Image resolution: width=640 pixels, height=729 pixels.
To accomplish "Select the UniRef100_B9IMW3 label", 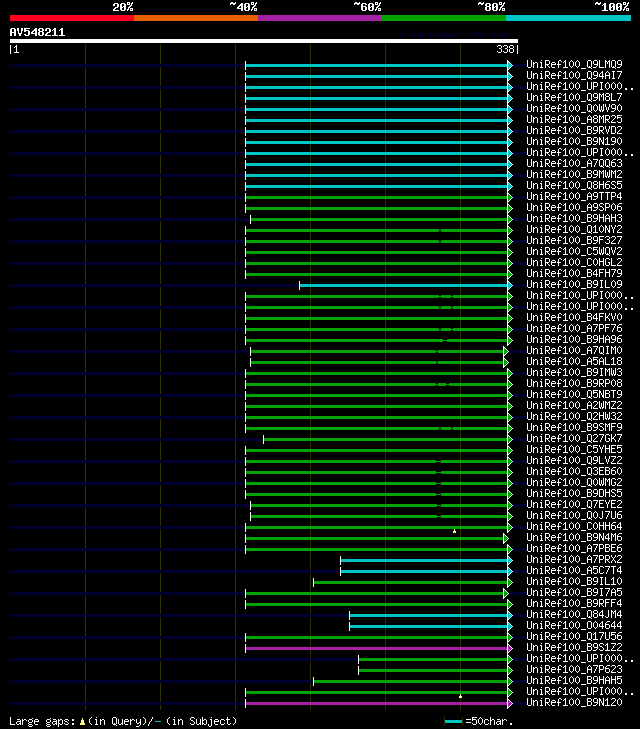I will 574,372.
